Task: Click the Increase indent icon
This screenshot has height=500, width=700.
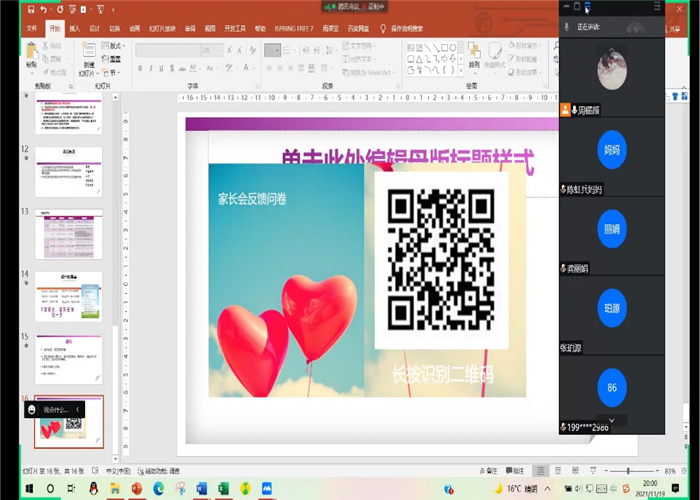Action: coord(317,50)
